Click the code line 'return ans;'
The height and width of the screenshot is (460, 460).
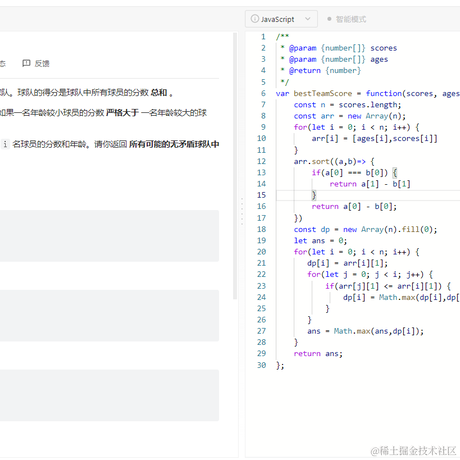click(318, 354)
